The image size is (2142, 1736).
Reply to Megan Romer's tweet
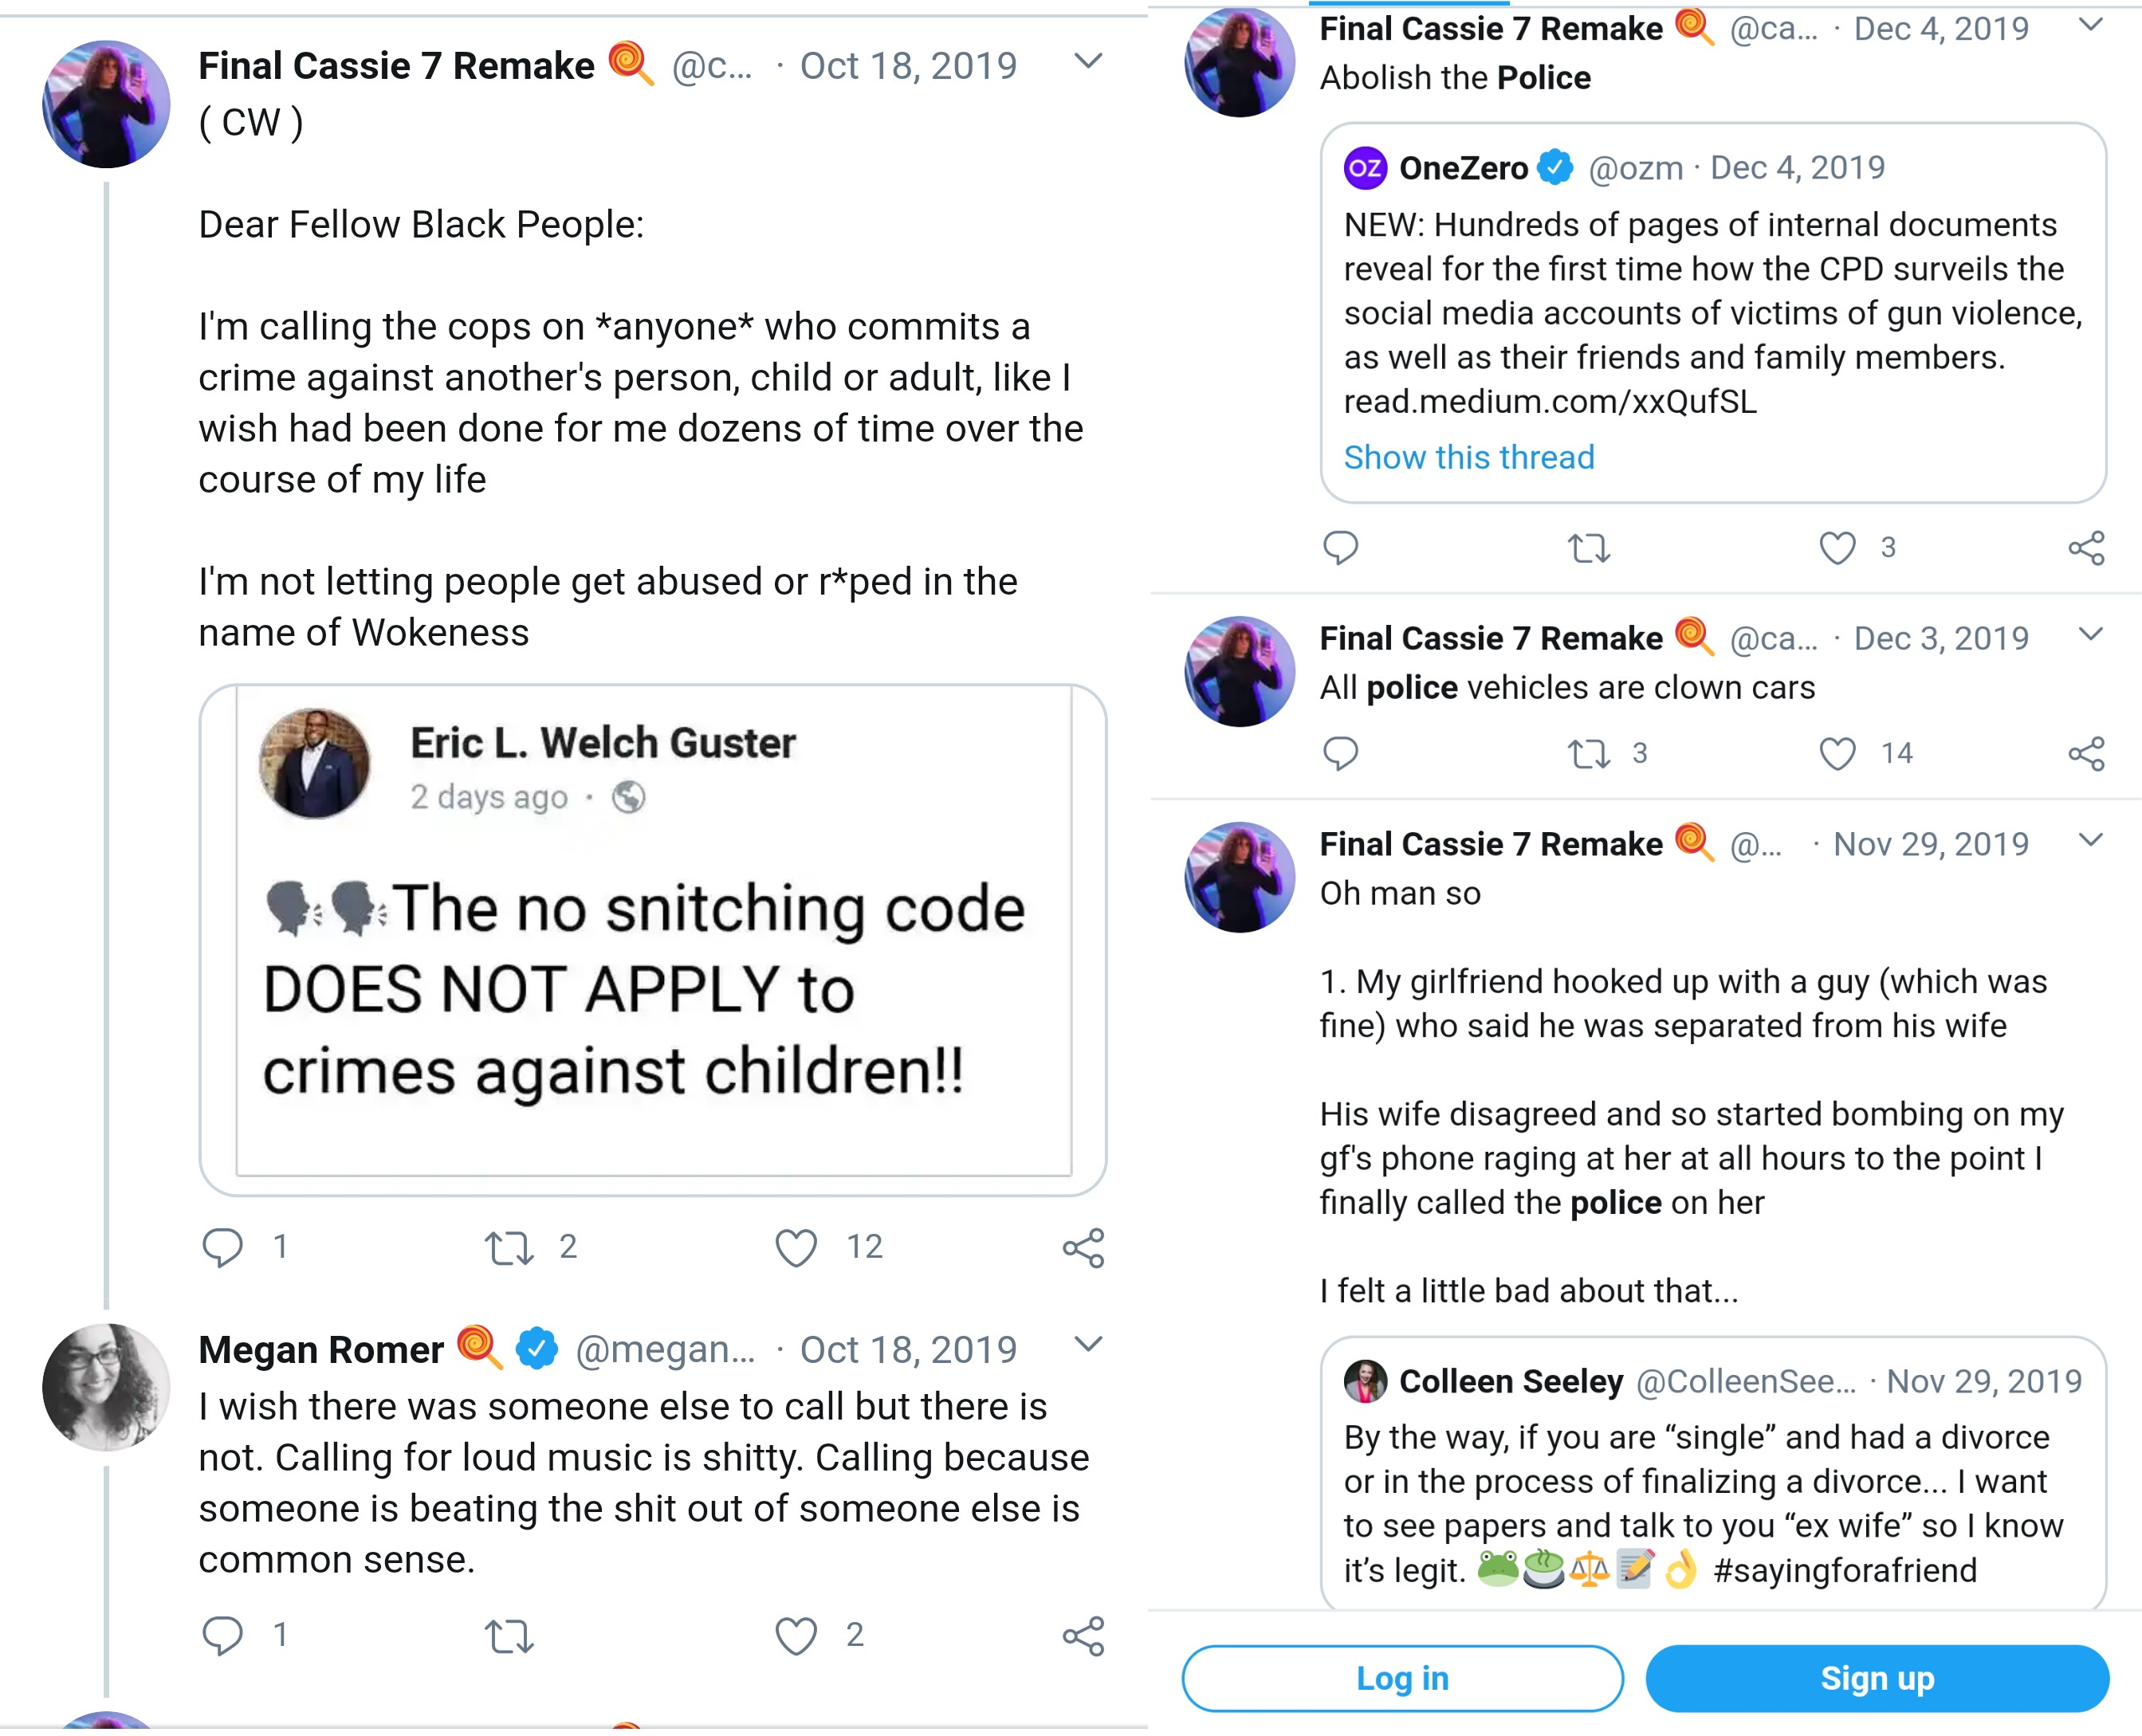point(222,1635)
